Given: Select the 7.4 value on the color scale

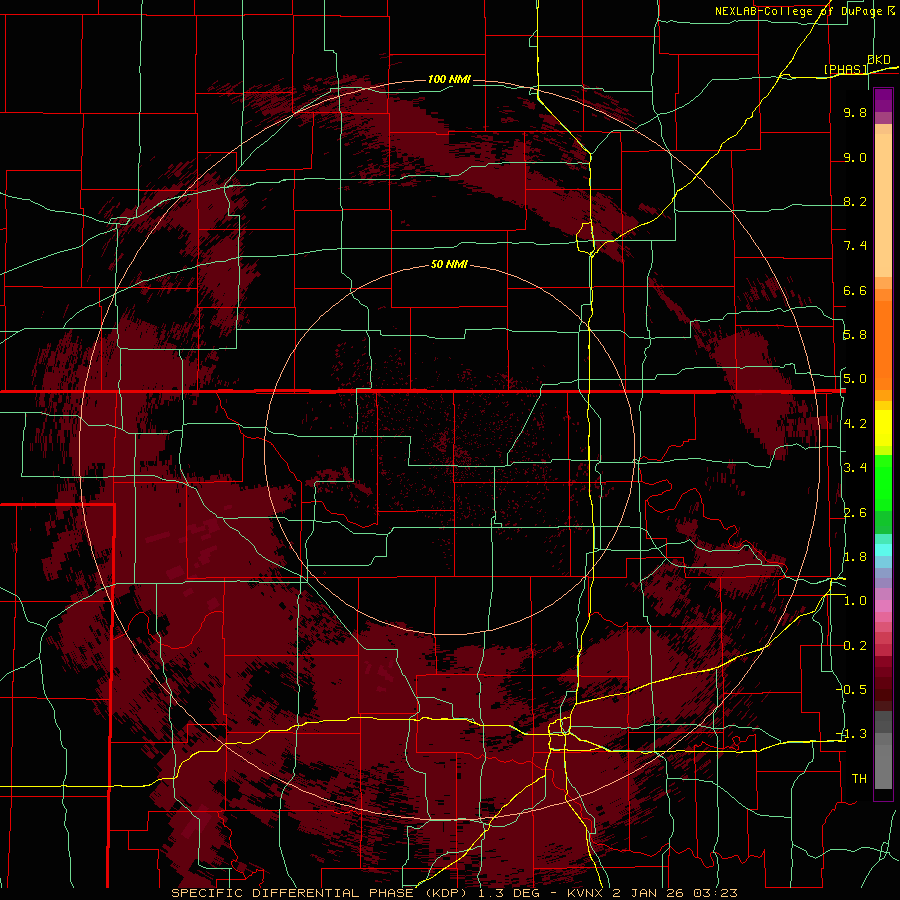Looking at the screenshot, I should 855,246.
